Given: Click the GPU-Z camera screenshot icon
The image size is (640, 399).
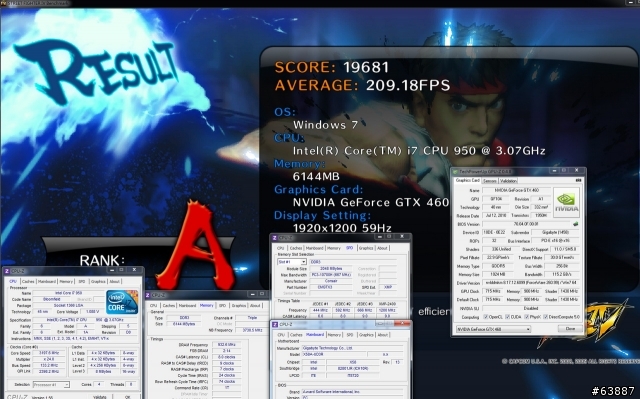Looking at the screenshot, I should coord(578,180).
